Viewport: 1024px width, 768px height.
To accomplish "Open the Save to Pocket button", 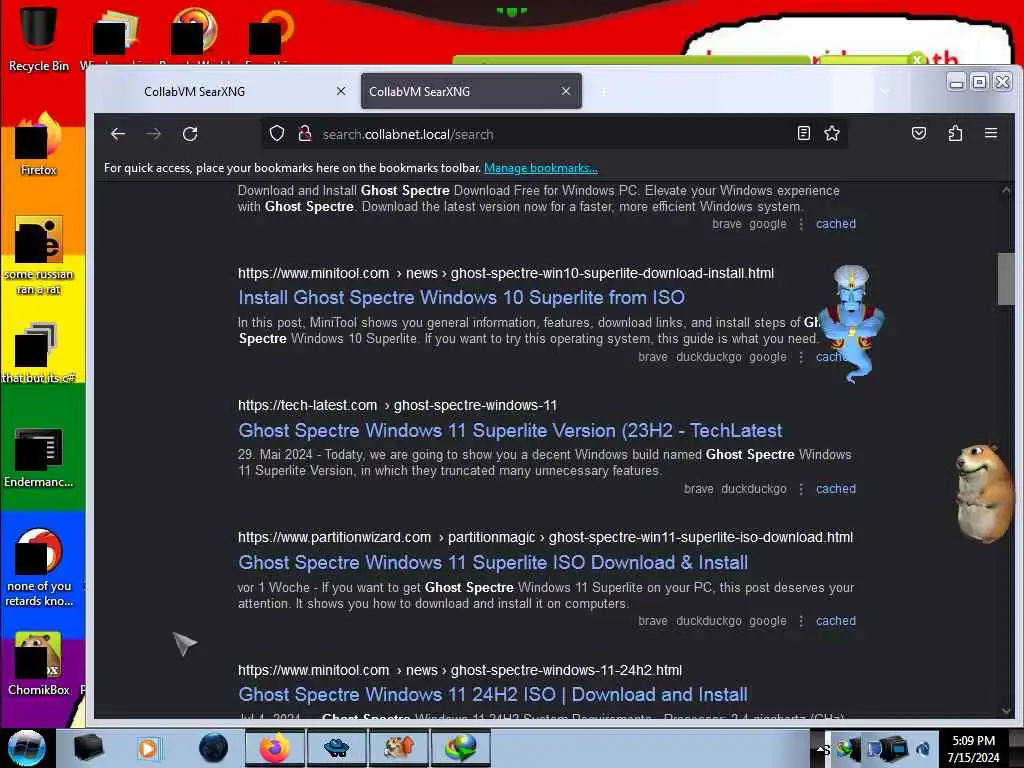I will 919,134.
